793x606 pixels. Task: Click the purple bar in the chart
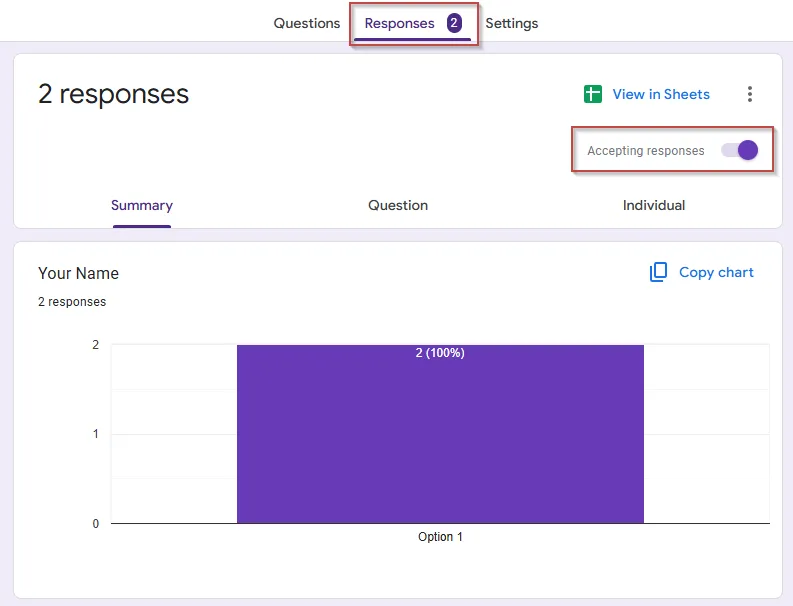[x=440, y=440]
